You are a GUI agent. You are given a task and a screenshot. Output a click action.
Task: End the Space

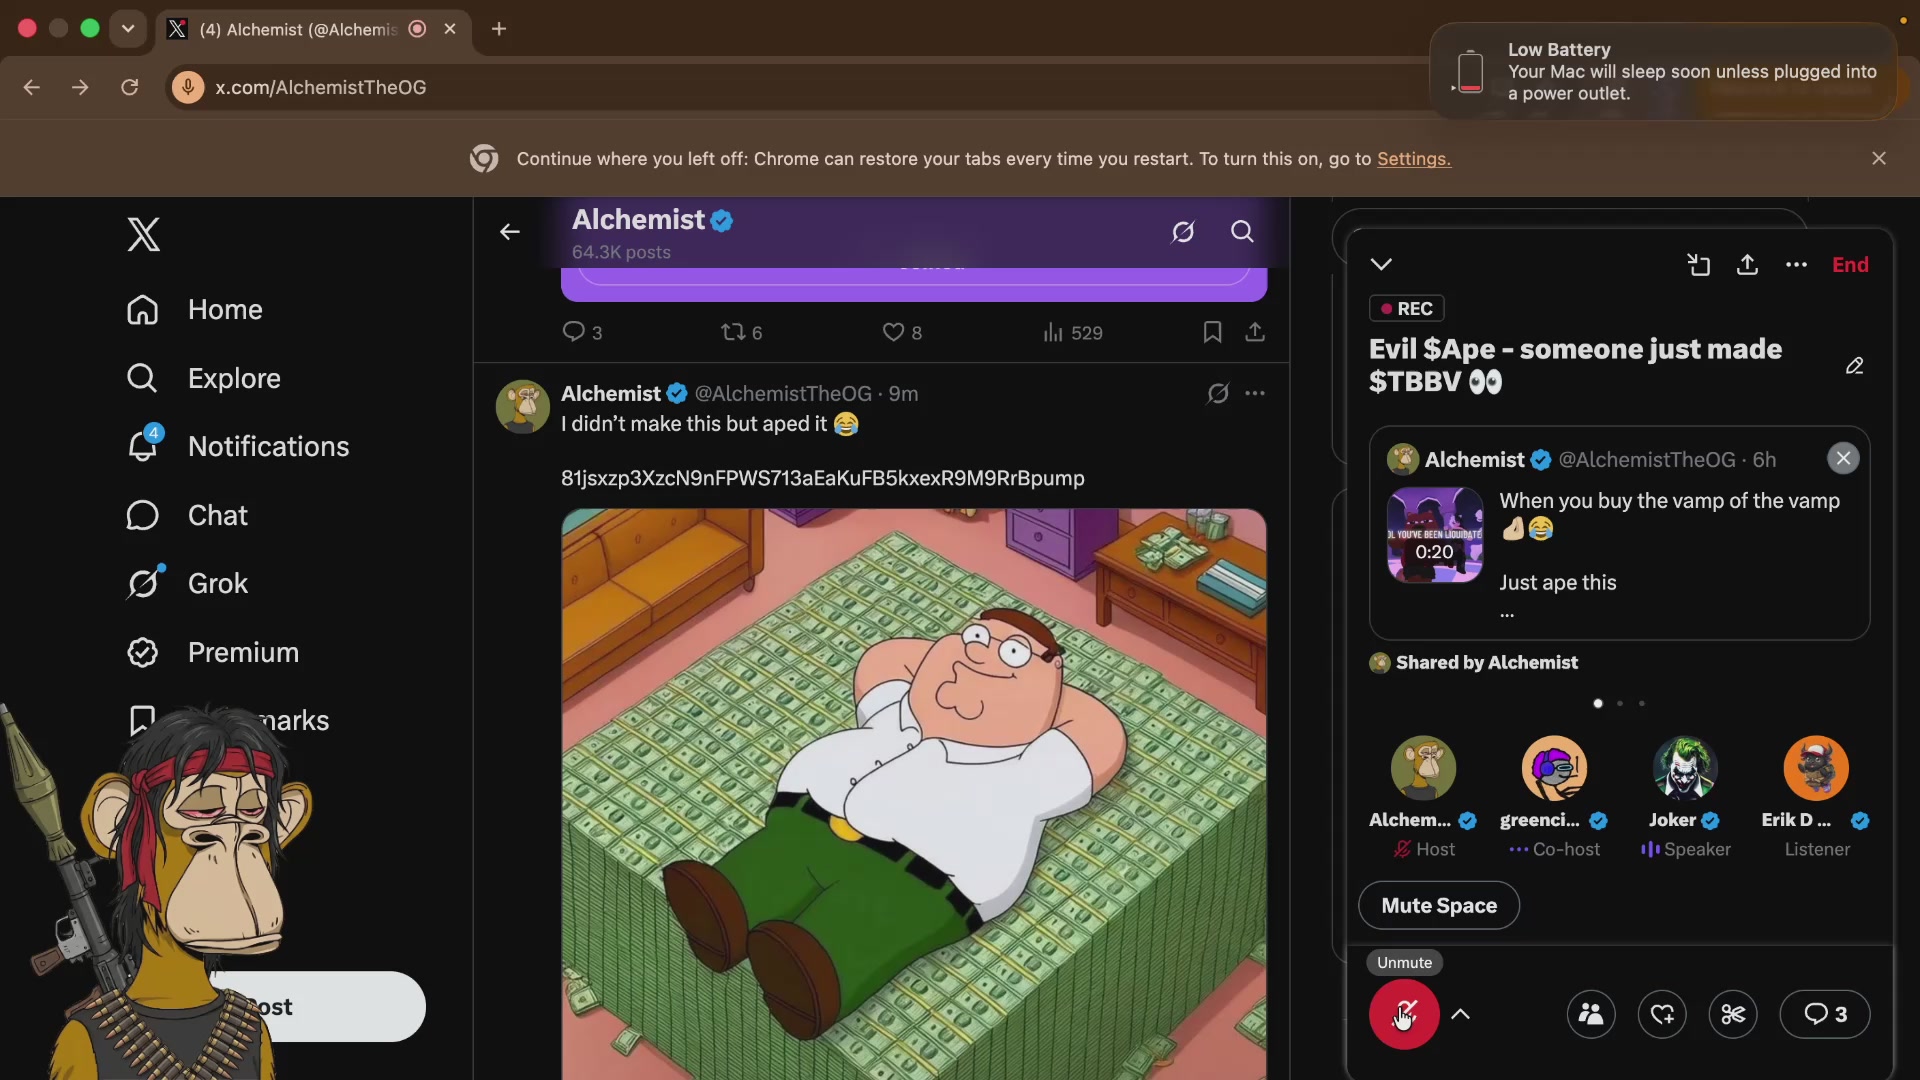coord(1850,264)
